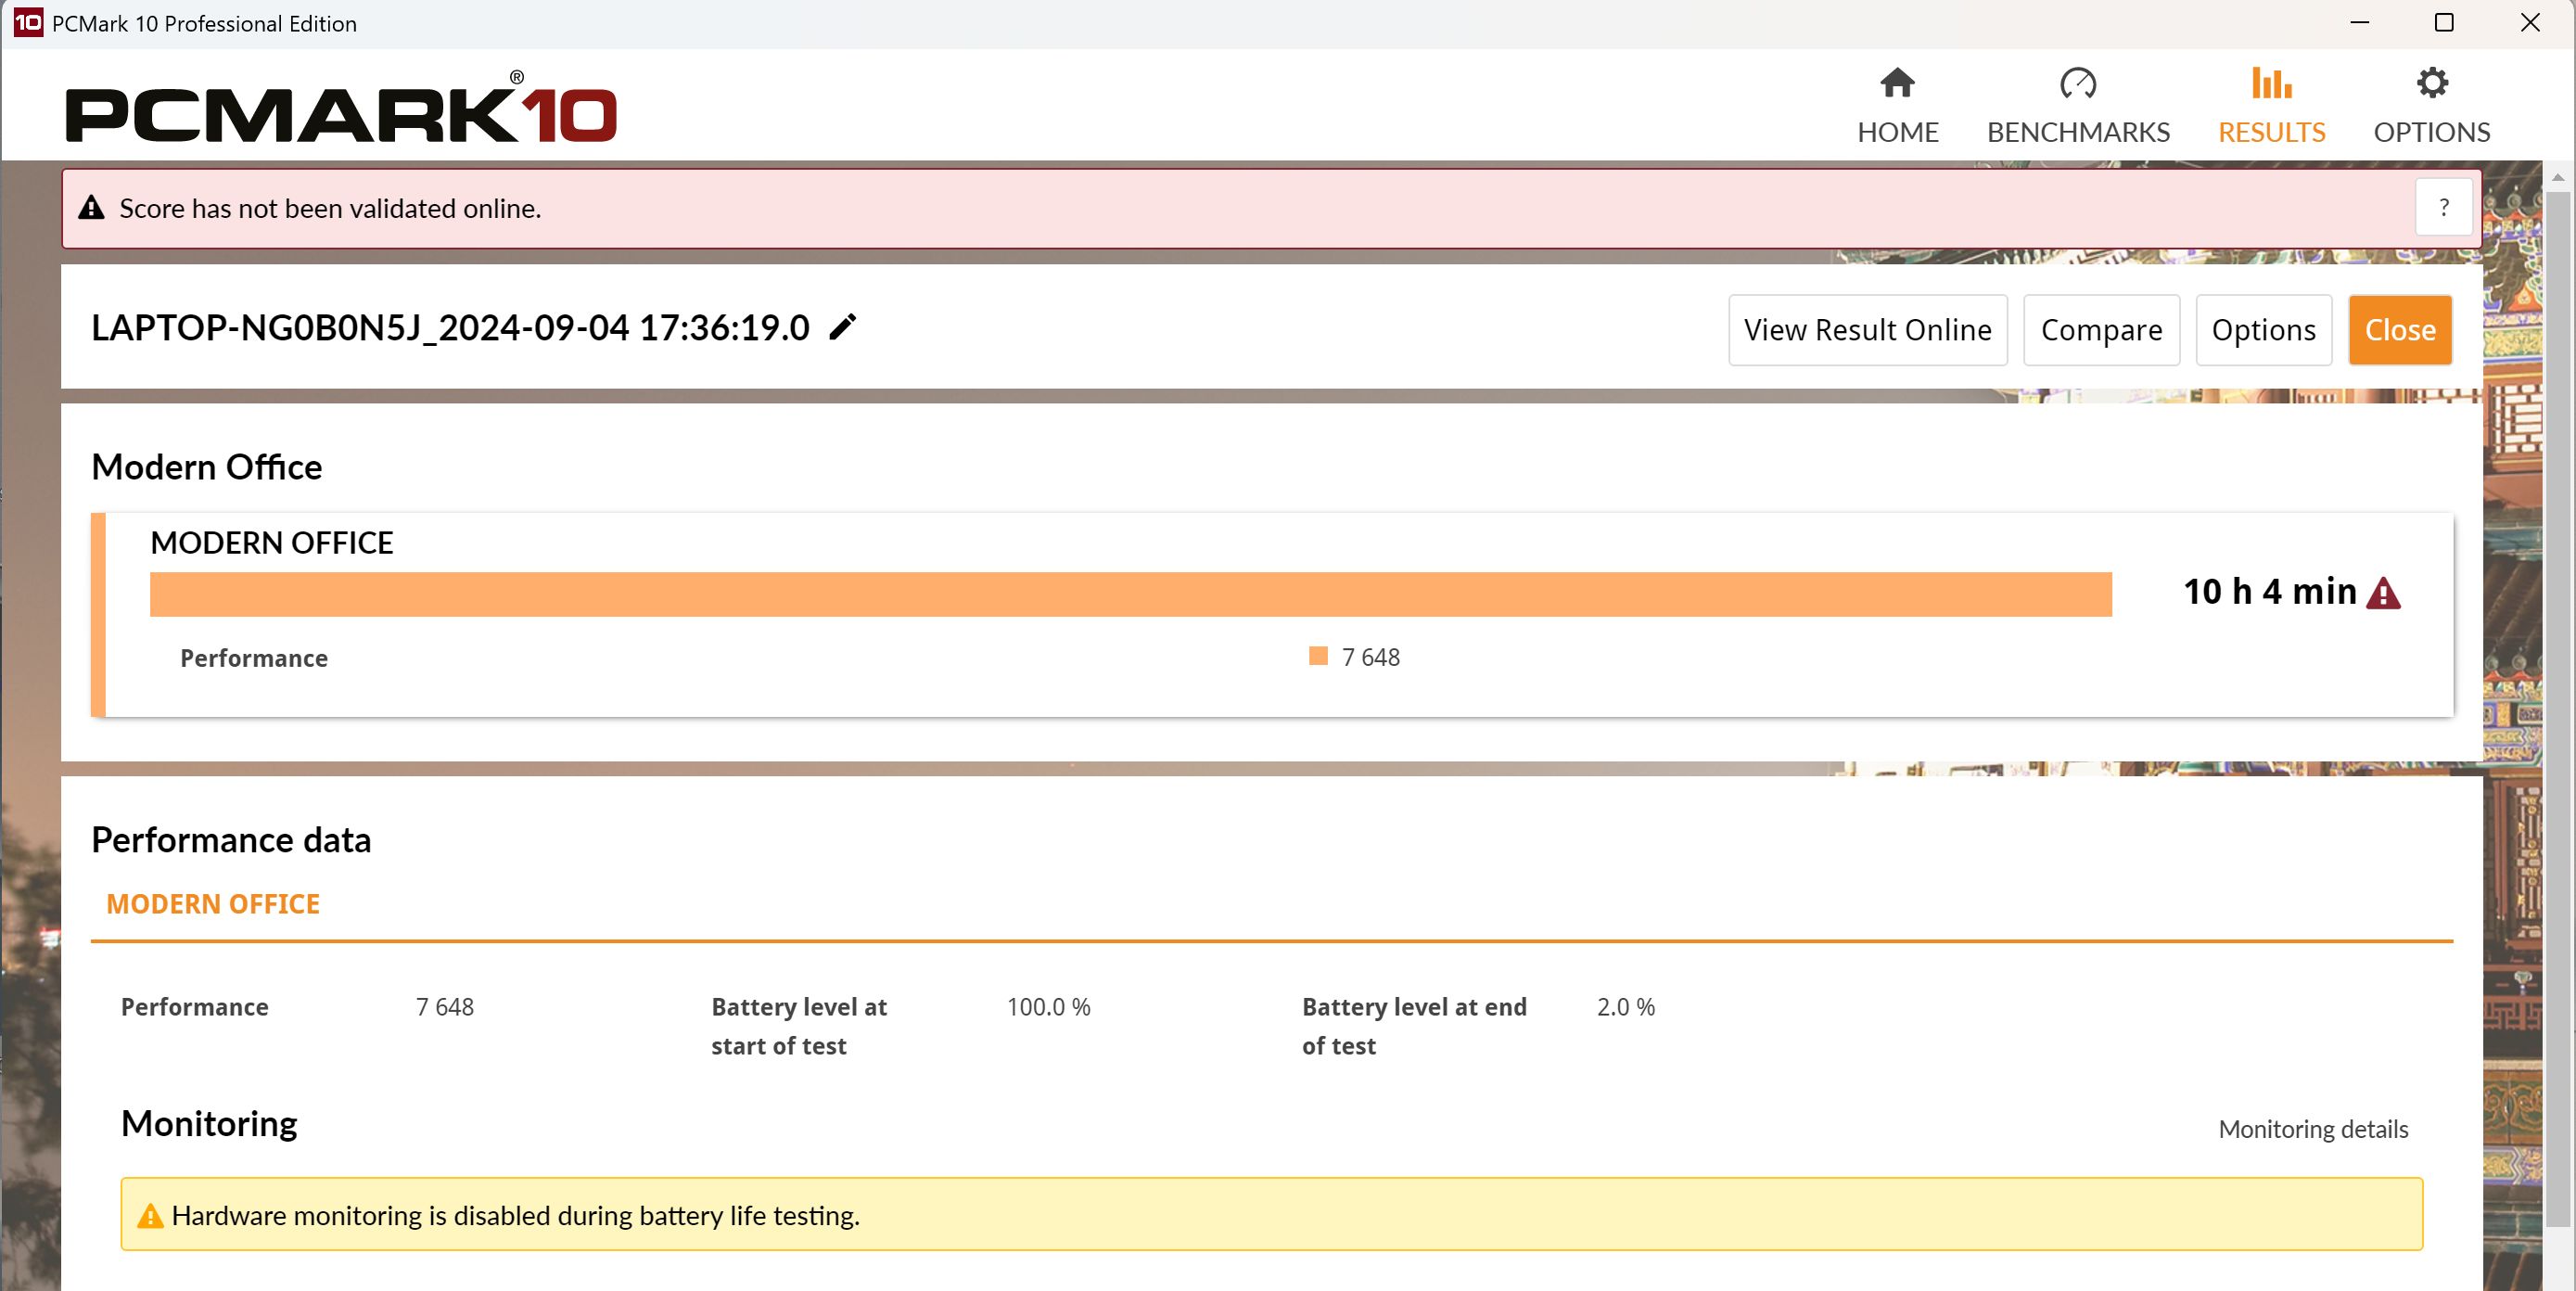
Task: Click the question mark help button
Action: click(x=2444, y=207)
